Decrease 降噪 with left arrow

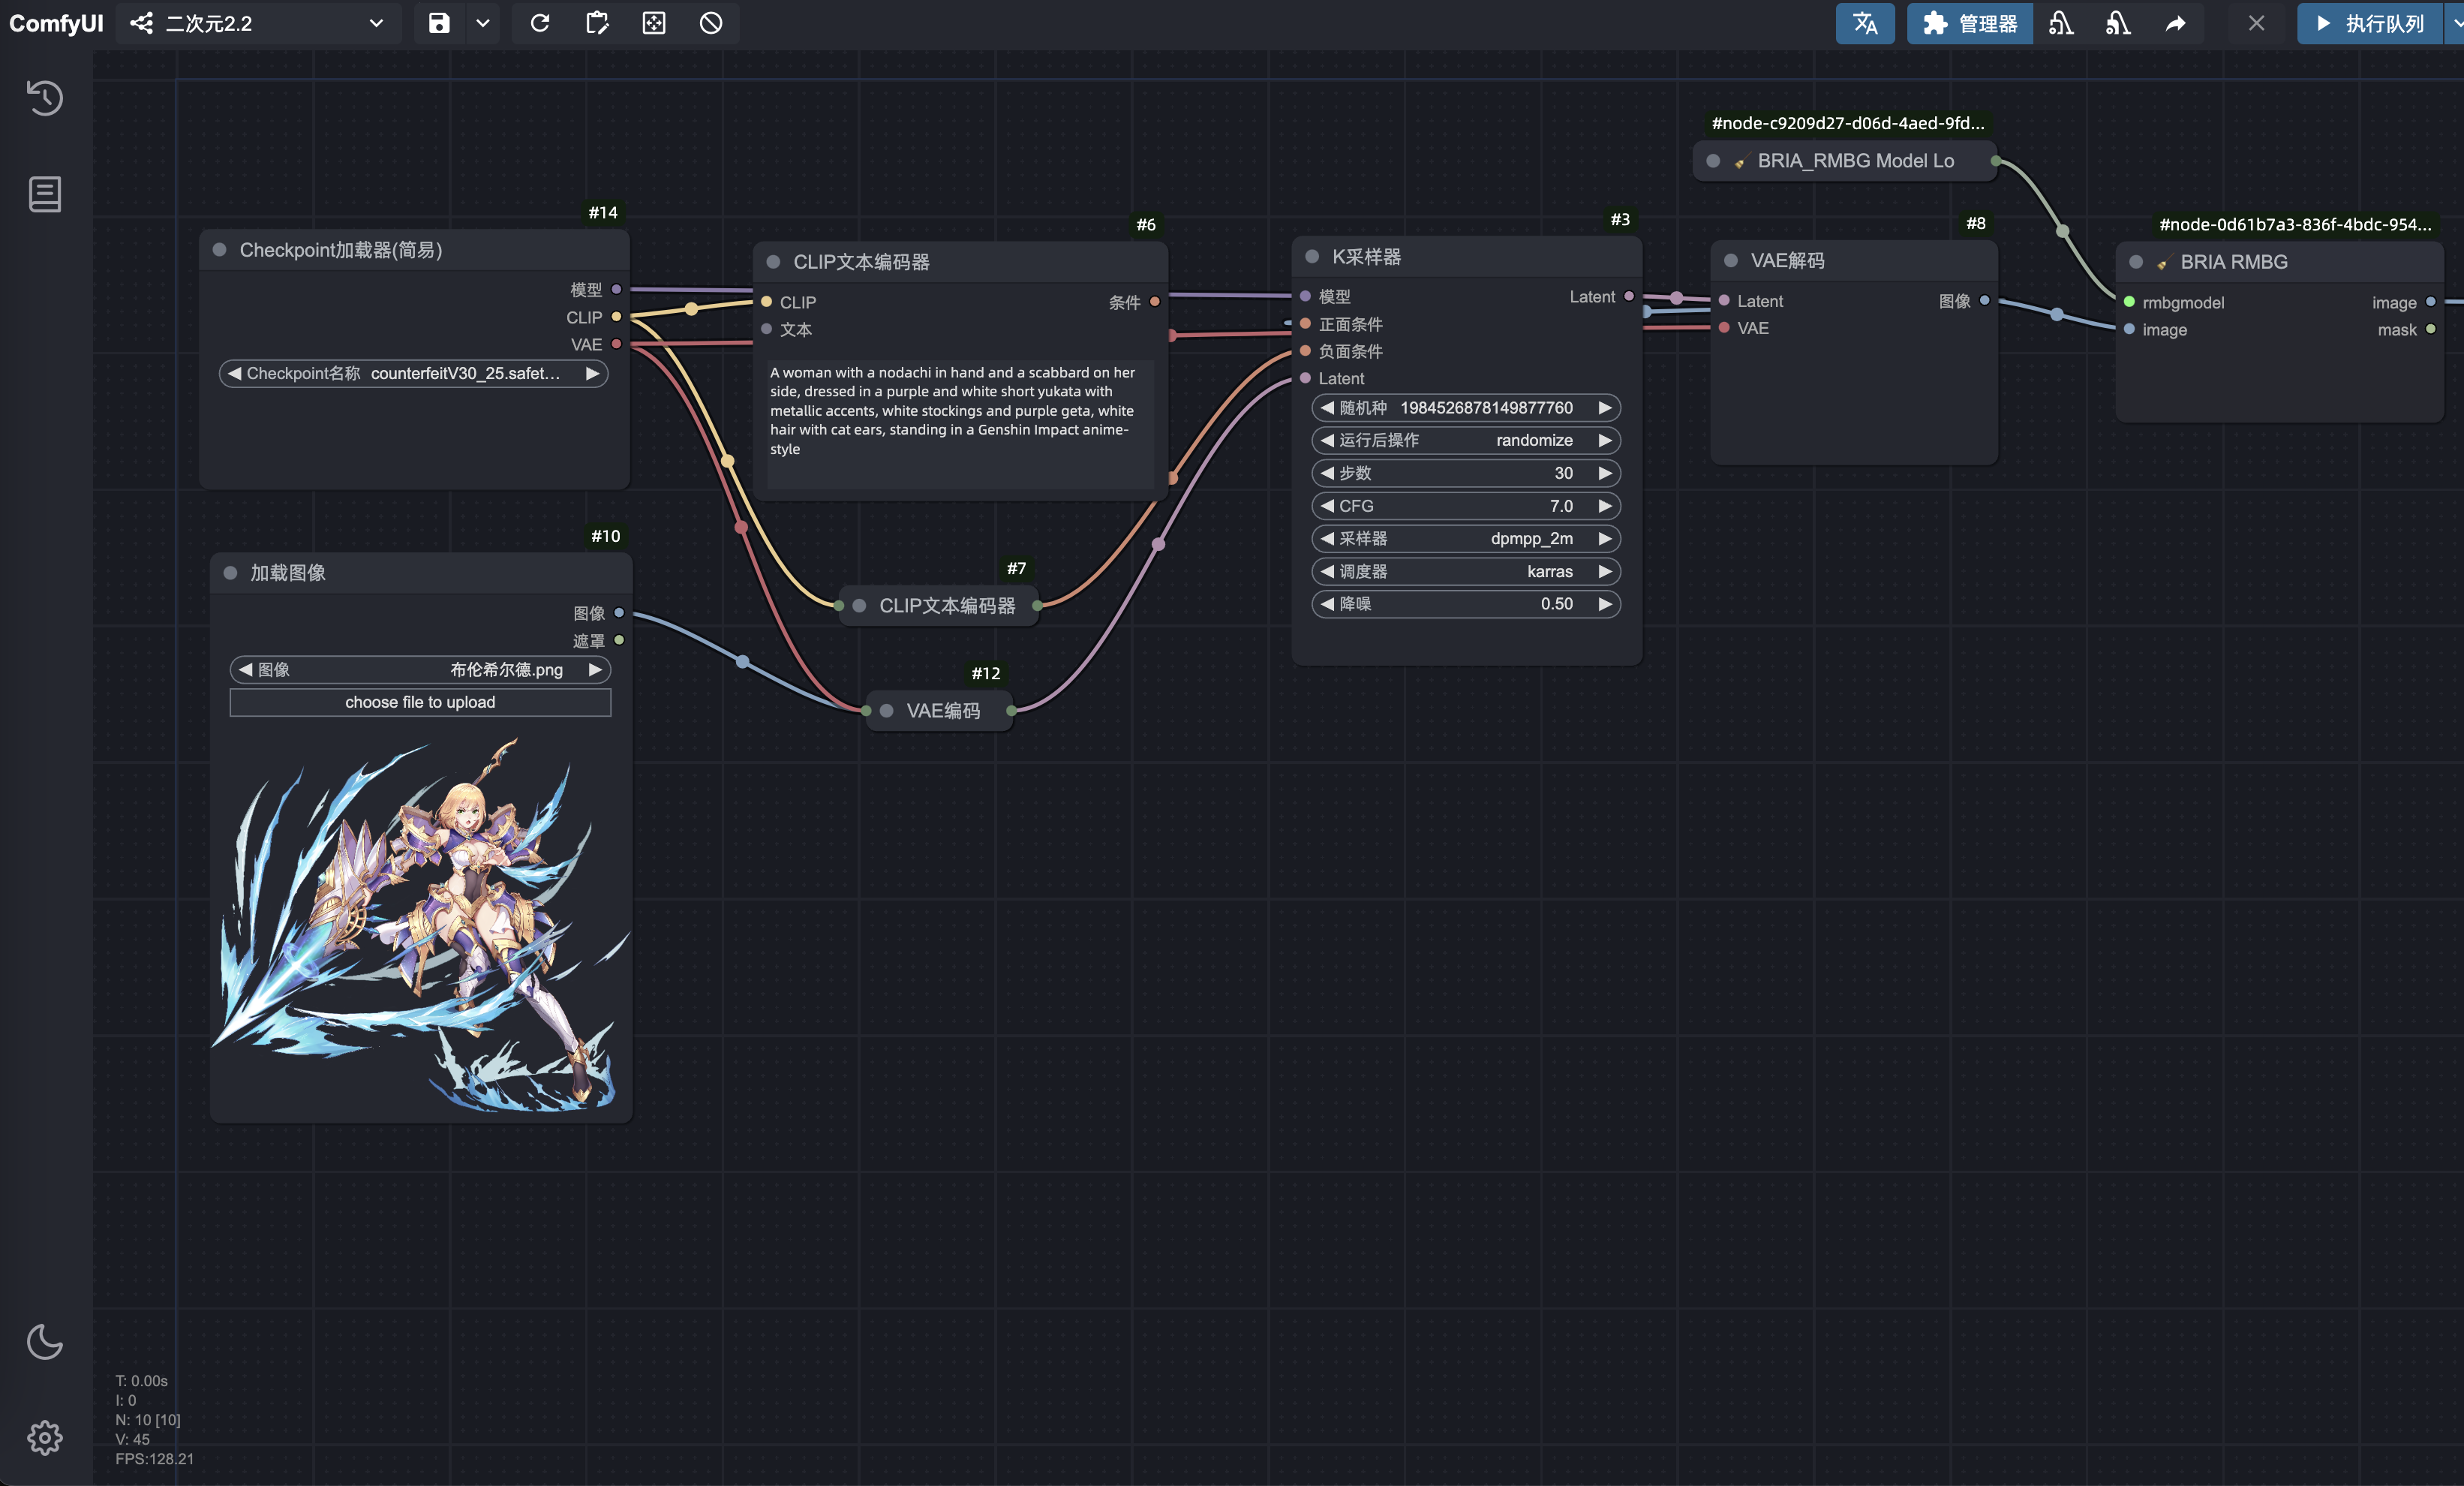1327,604
